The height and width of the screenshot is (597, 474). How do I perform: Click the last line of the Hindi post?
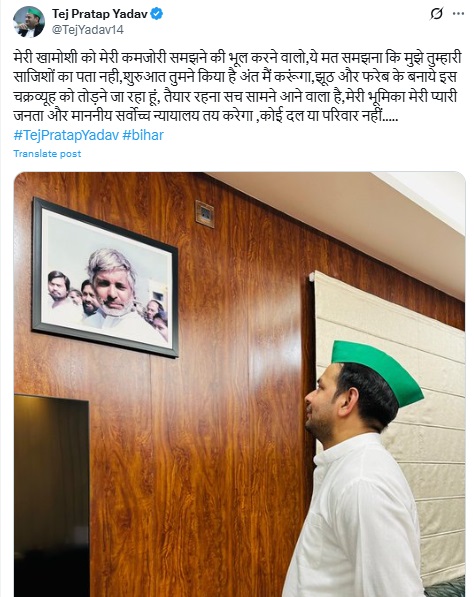tap(206, 115)
